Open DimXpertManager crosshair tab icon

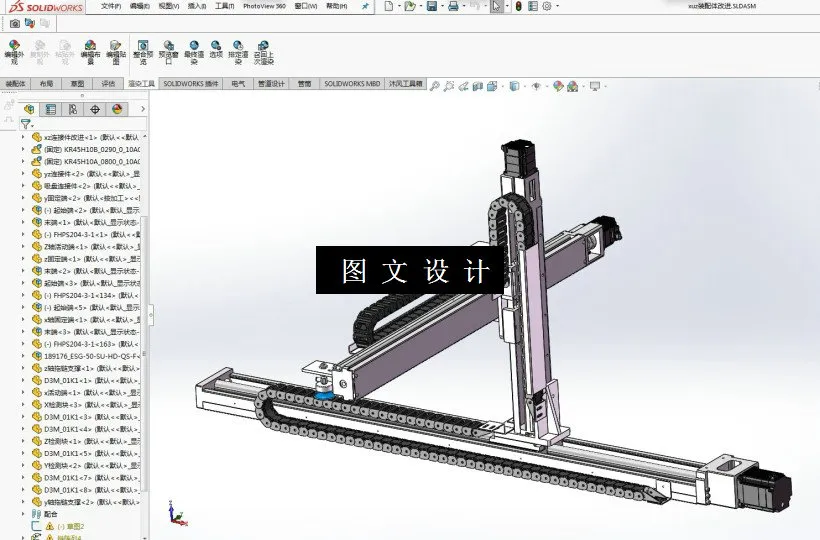(x=95, y=109)
